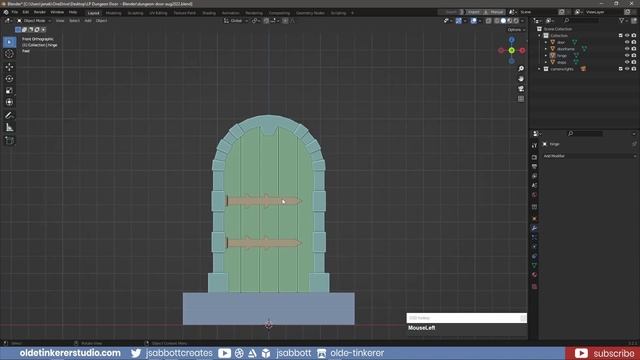
Task: Select the Measure tool
Action: coord(9,128)
